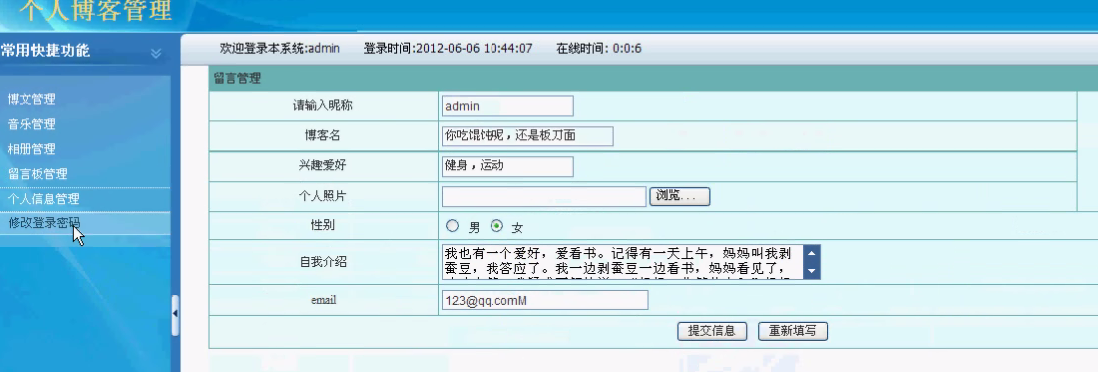Viewport: 1098px width, 372px height.
Task: Open 留言板管理 in the sidebar
Action: click(x=38, y=174)
